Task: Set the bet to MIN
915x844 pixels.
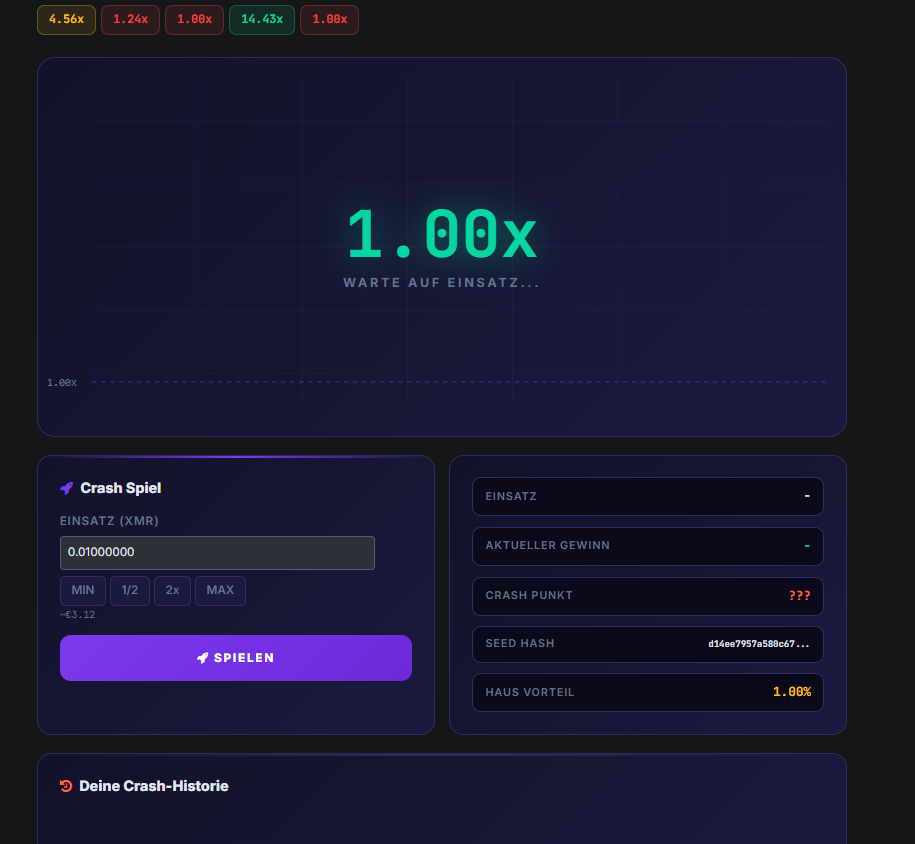Action: pos(83,591)
